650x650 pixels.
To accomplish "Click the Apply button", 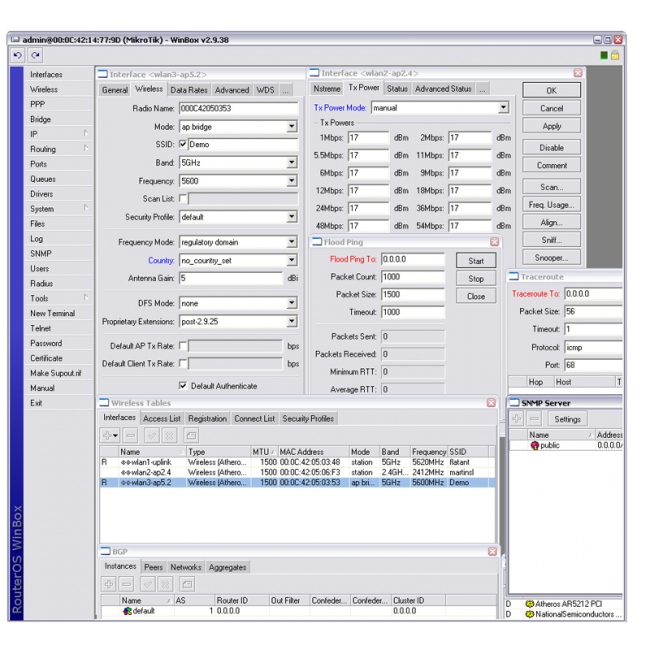I will tap(551, 126).
